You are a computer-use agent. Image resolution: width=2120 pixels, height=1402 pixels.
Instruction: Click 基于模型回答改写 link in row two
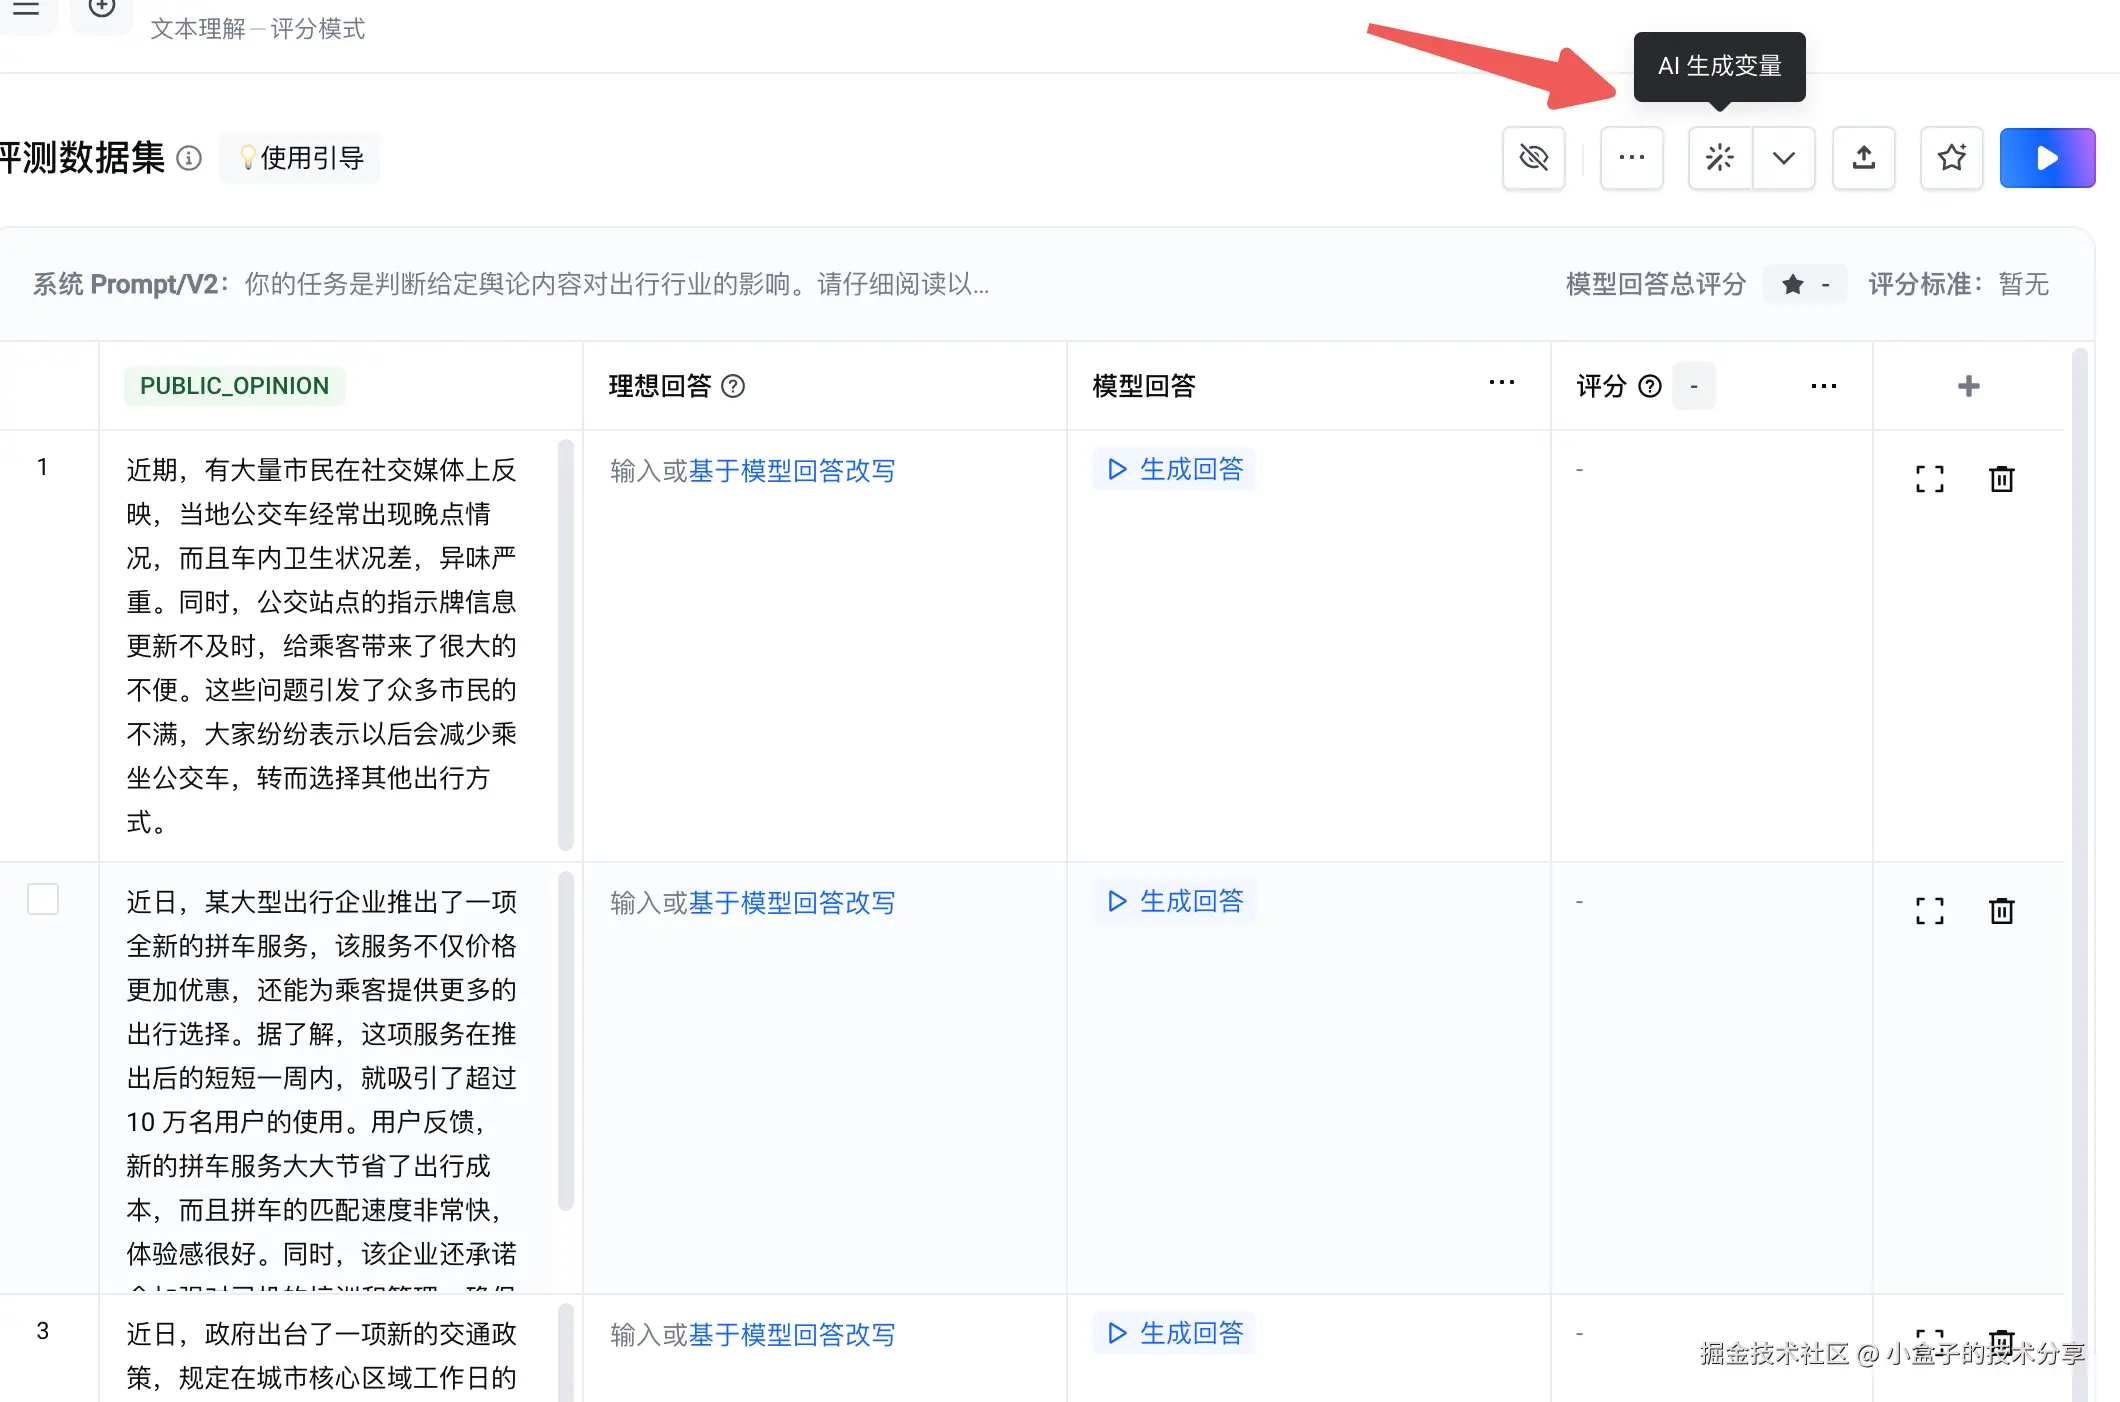[x=792, y=903]
